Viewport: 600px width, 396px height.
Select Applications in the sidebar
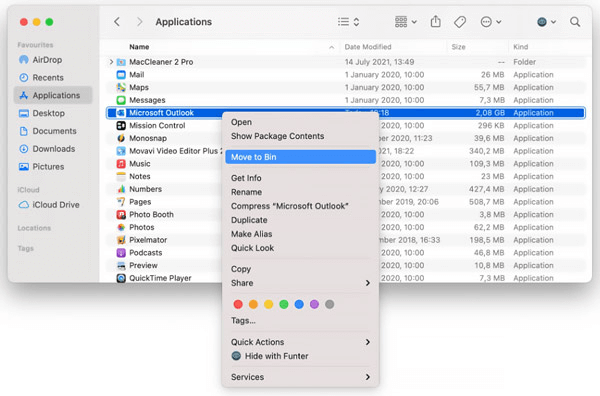[53, 95]
